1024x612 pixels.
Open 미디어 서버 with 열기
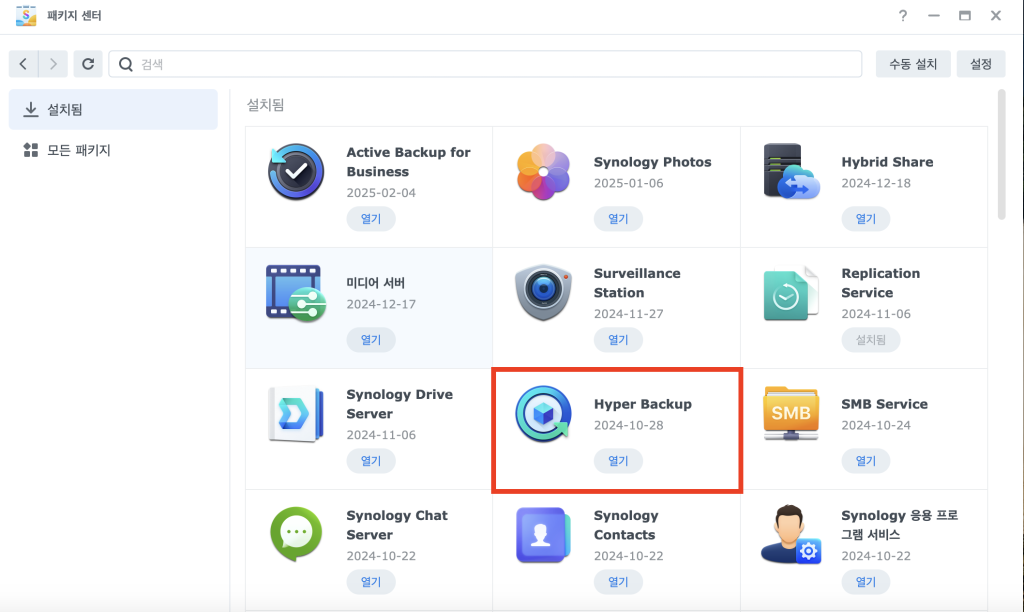click(371, 340)
